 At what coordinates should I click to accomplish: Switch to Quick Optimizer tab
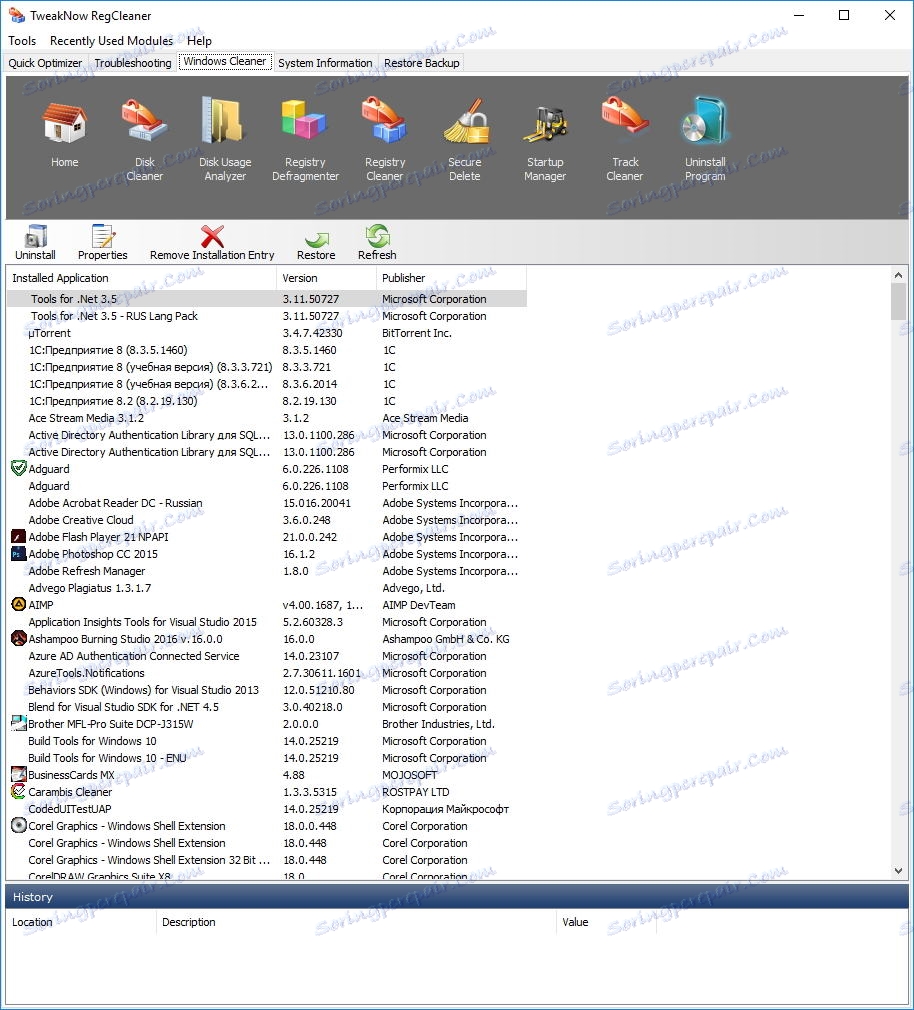tap(45, 62)
